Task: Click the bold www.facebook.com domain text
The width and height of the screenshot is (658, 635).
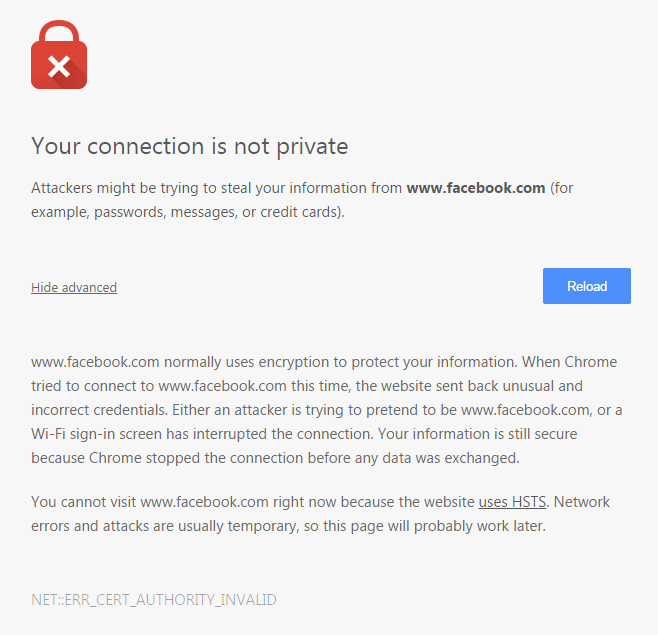Action: (x=476, y=188)
